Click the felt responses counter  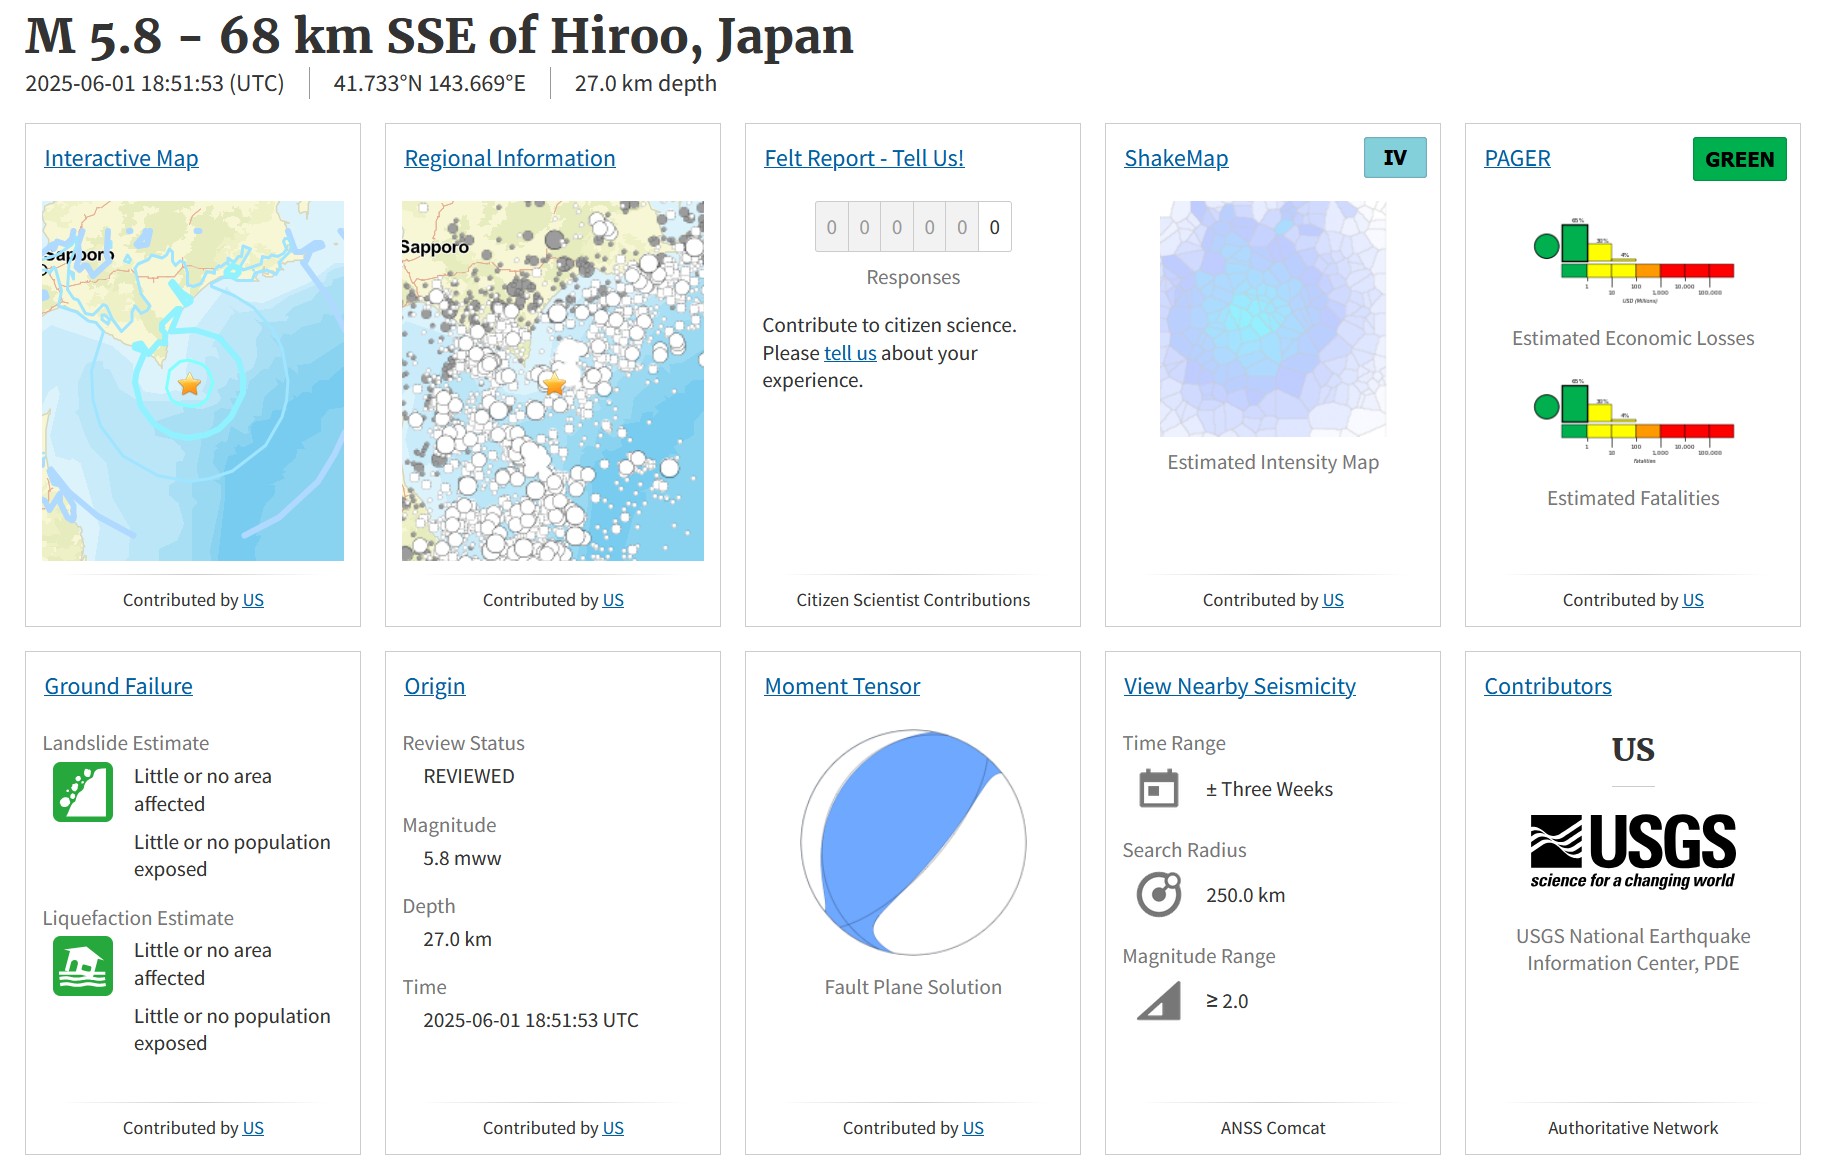pyautogui.click(x=912, y=227)
